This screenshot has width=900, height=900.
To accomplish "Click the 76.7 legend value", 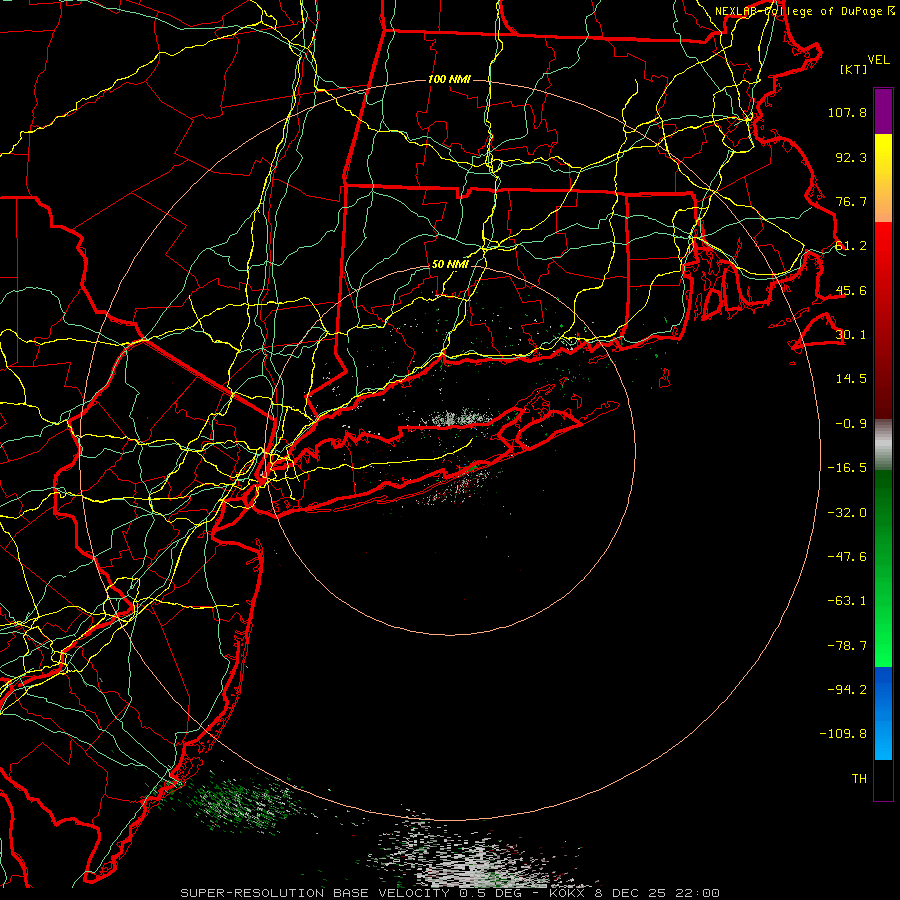I will pos(851,201).
